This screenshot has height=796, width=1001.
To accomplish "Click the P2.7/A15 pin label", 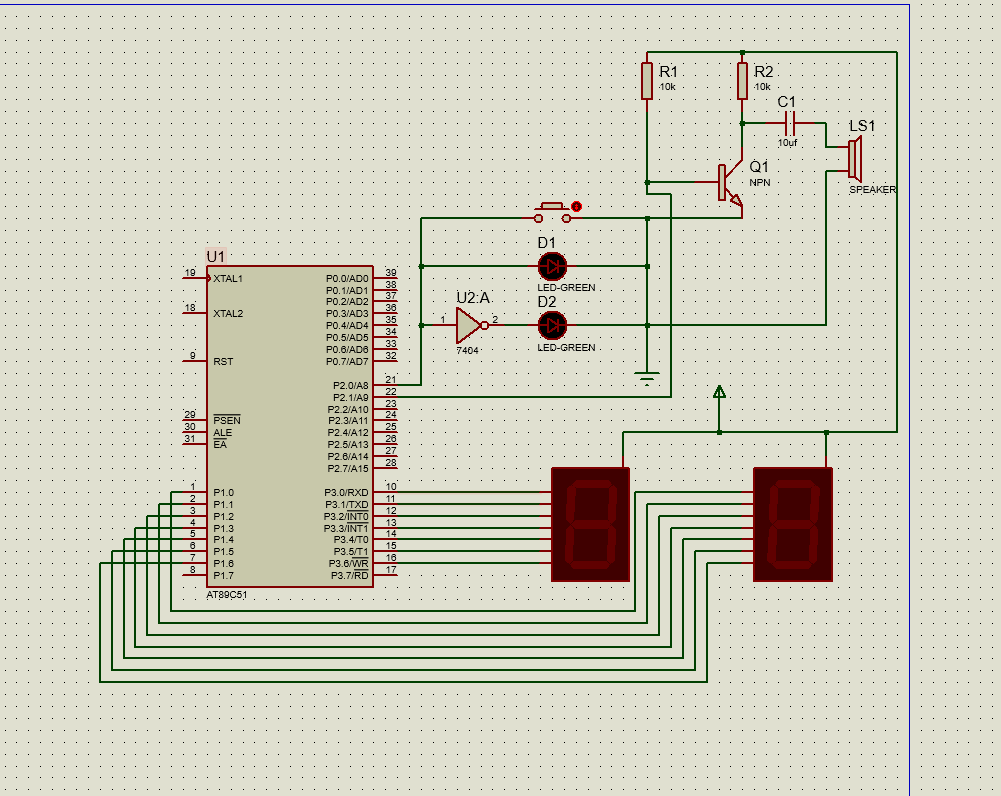I will [348, 469].
